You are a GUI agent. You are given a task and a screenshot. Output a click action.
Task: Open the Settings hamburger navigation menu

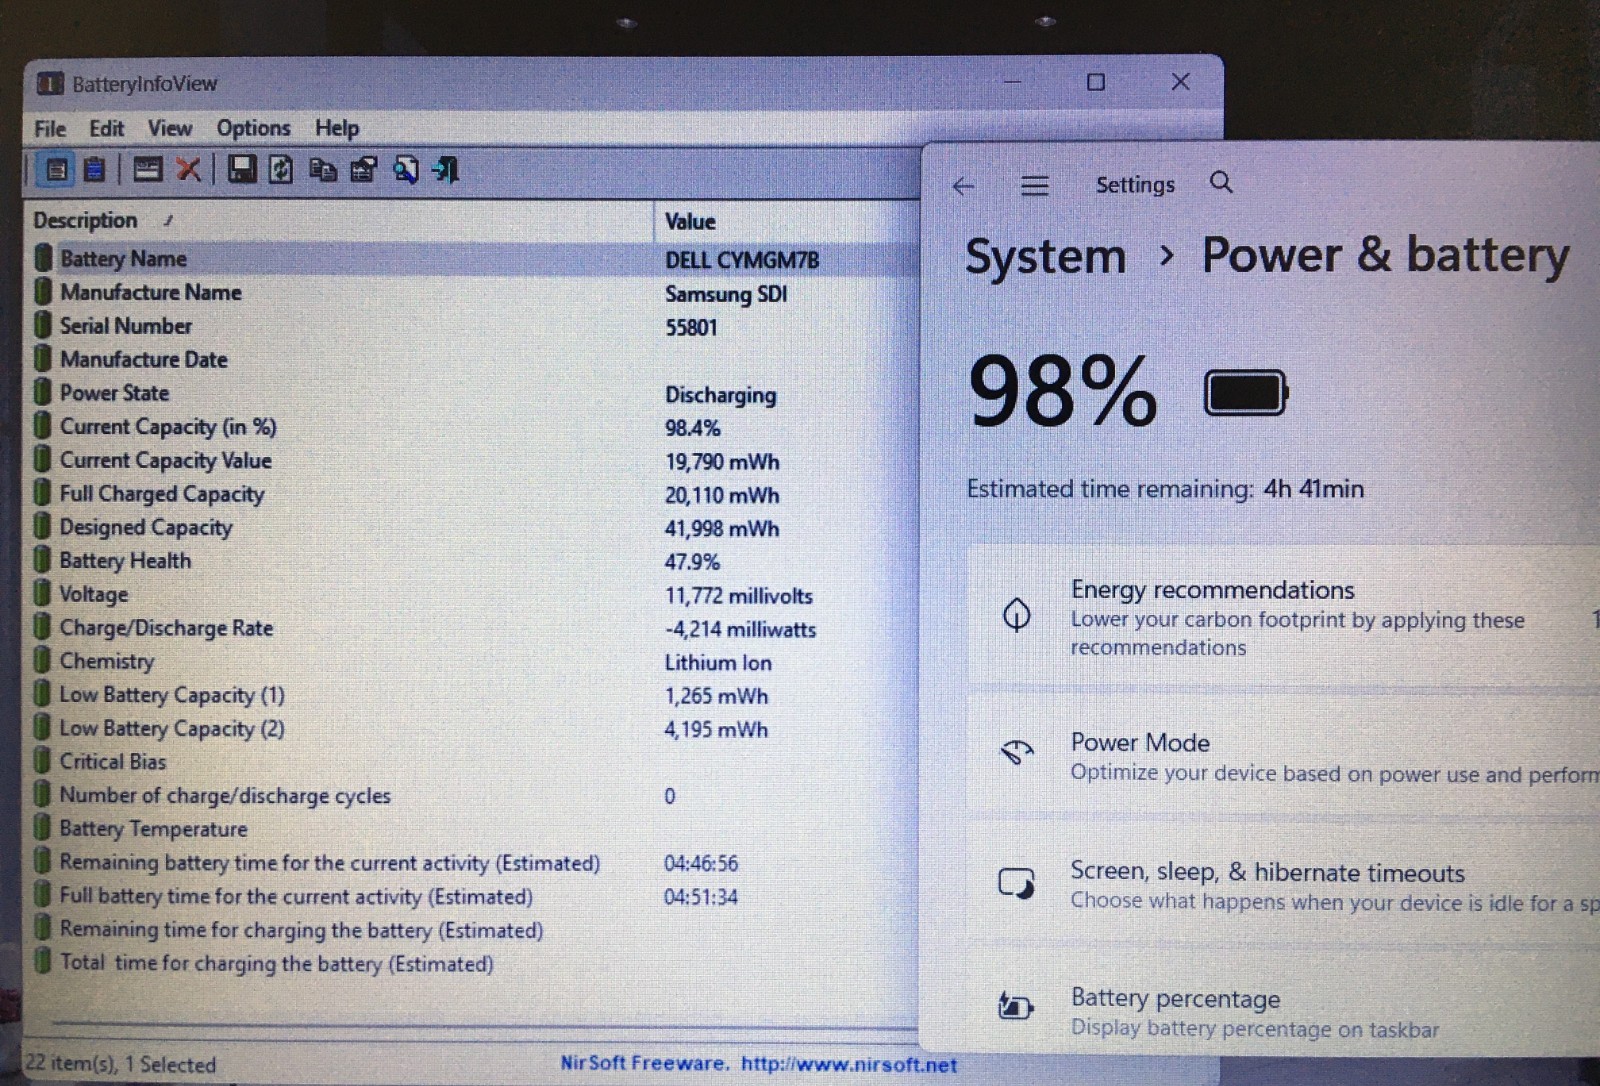(x=1034, y=186)
